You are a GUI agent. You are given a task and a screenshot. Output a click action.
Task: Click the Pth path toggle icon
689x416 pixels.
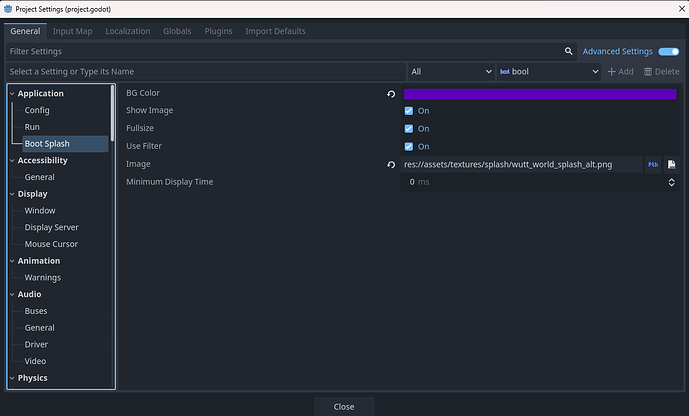[x=653, y=164]
